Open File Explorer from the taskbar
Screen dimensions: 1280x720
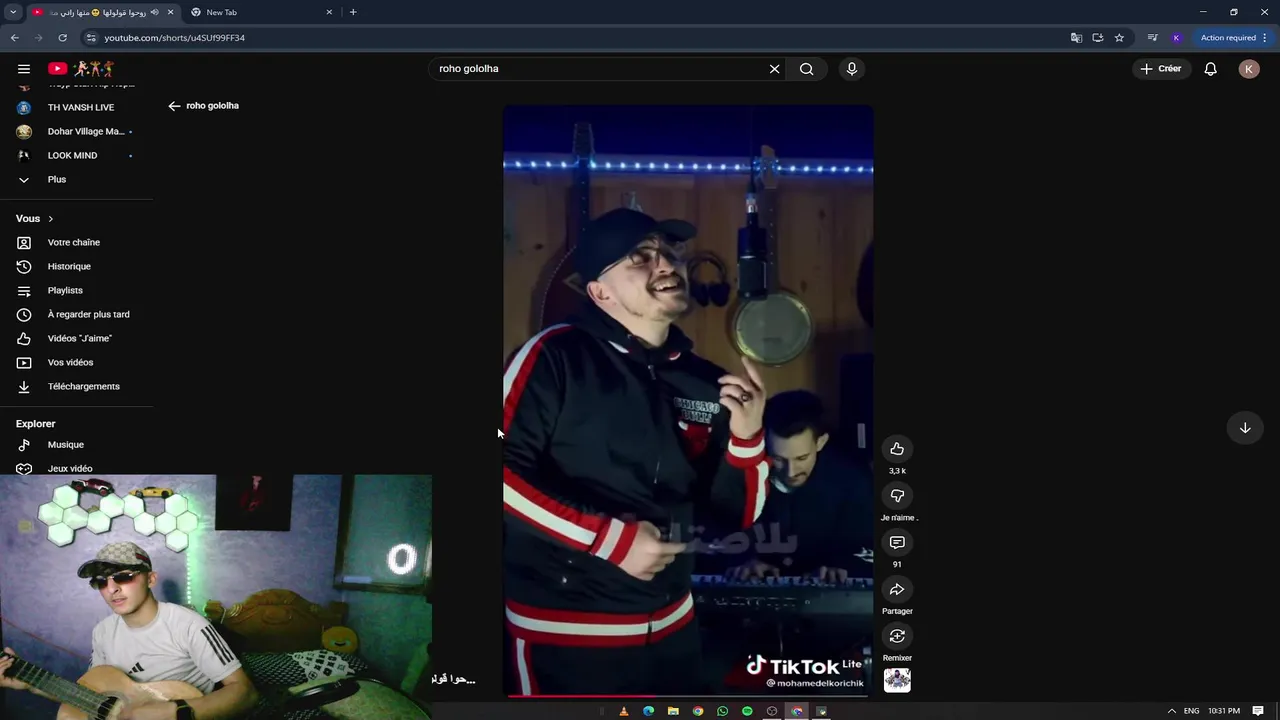[x=673, y=711]
